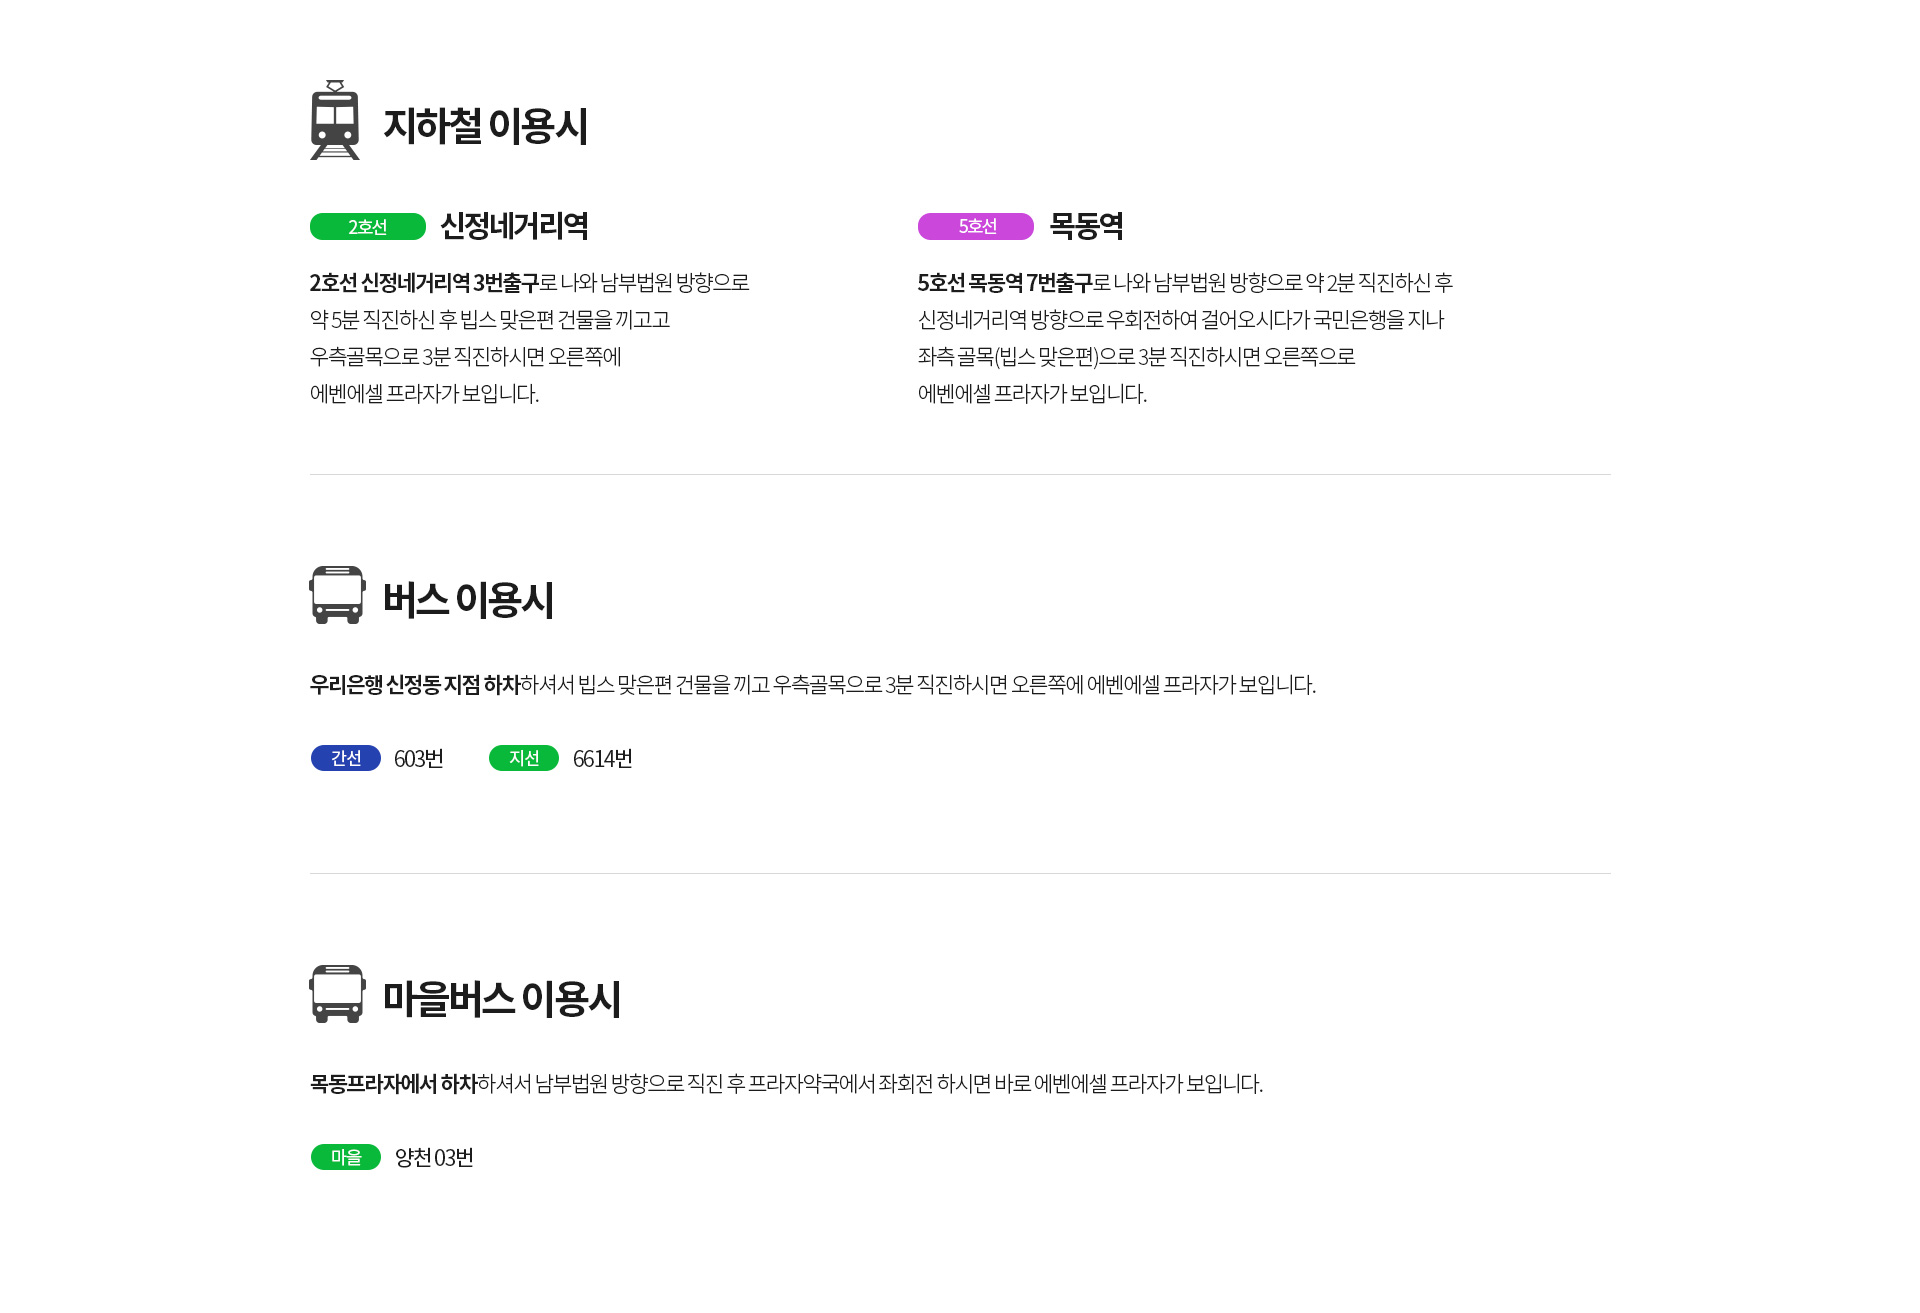Click bold text 우리은행 신정동 지점 하차
1920x1313 pixels.
pyautogui.click(x=415, y=685)
